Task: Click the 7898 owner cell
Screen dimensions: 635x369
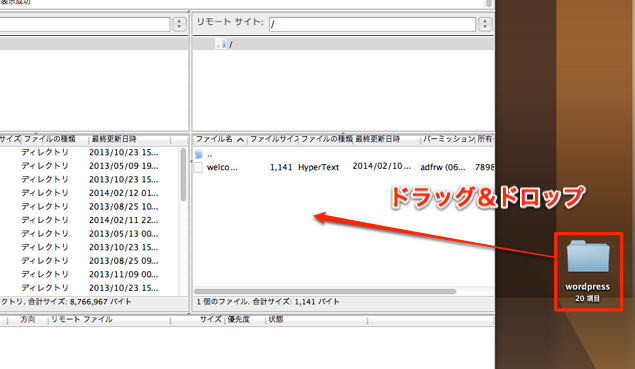Action: (x=484, y=167)
